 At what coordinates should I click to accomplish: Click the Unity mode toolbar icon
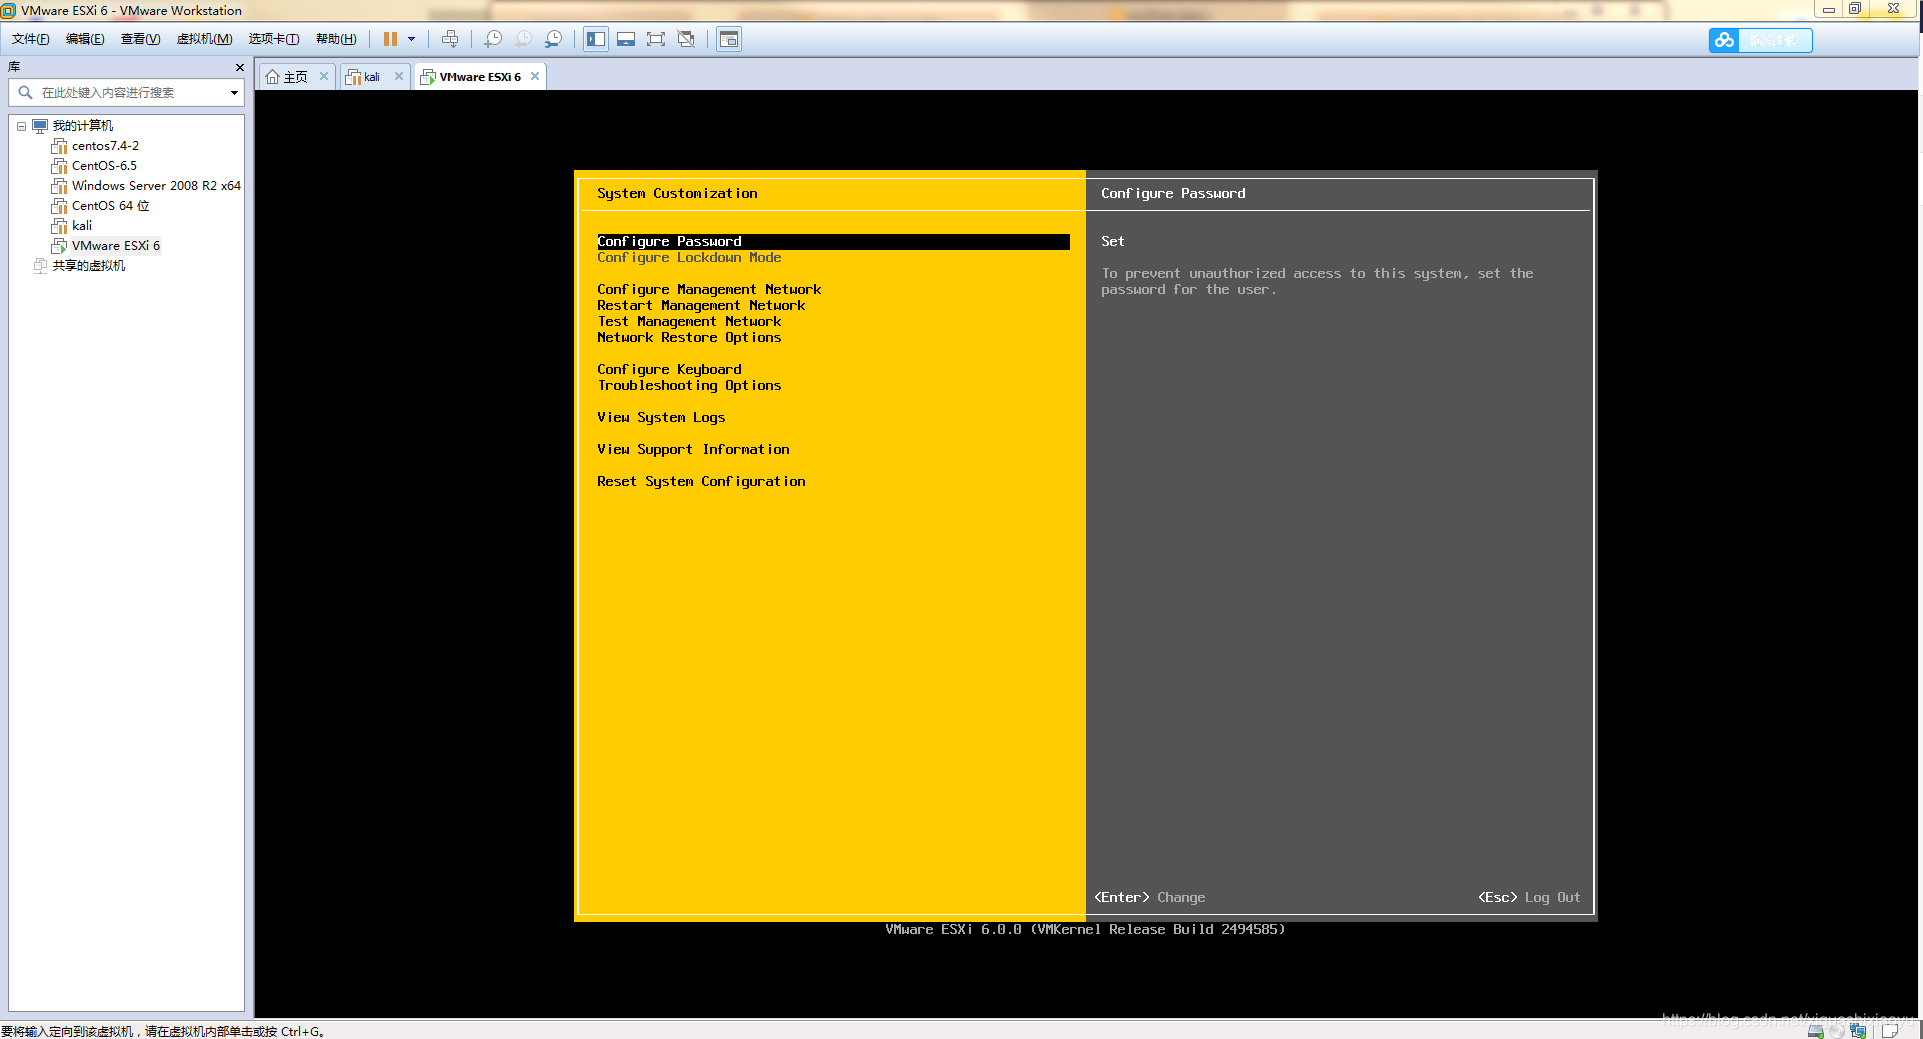(686, 39)
